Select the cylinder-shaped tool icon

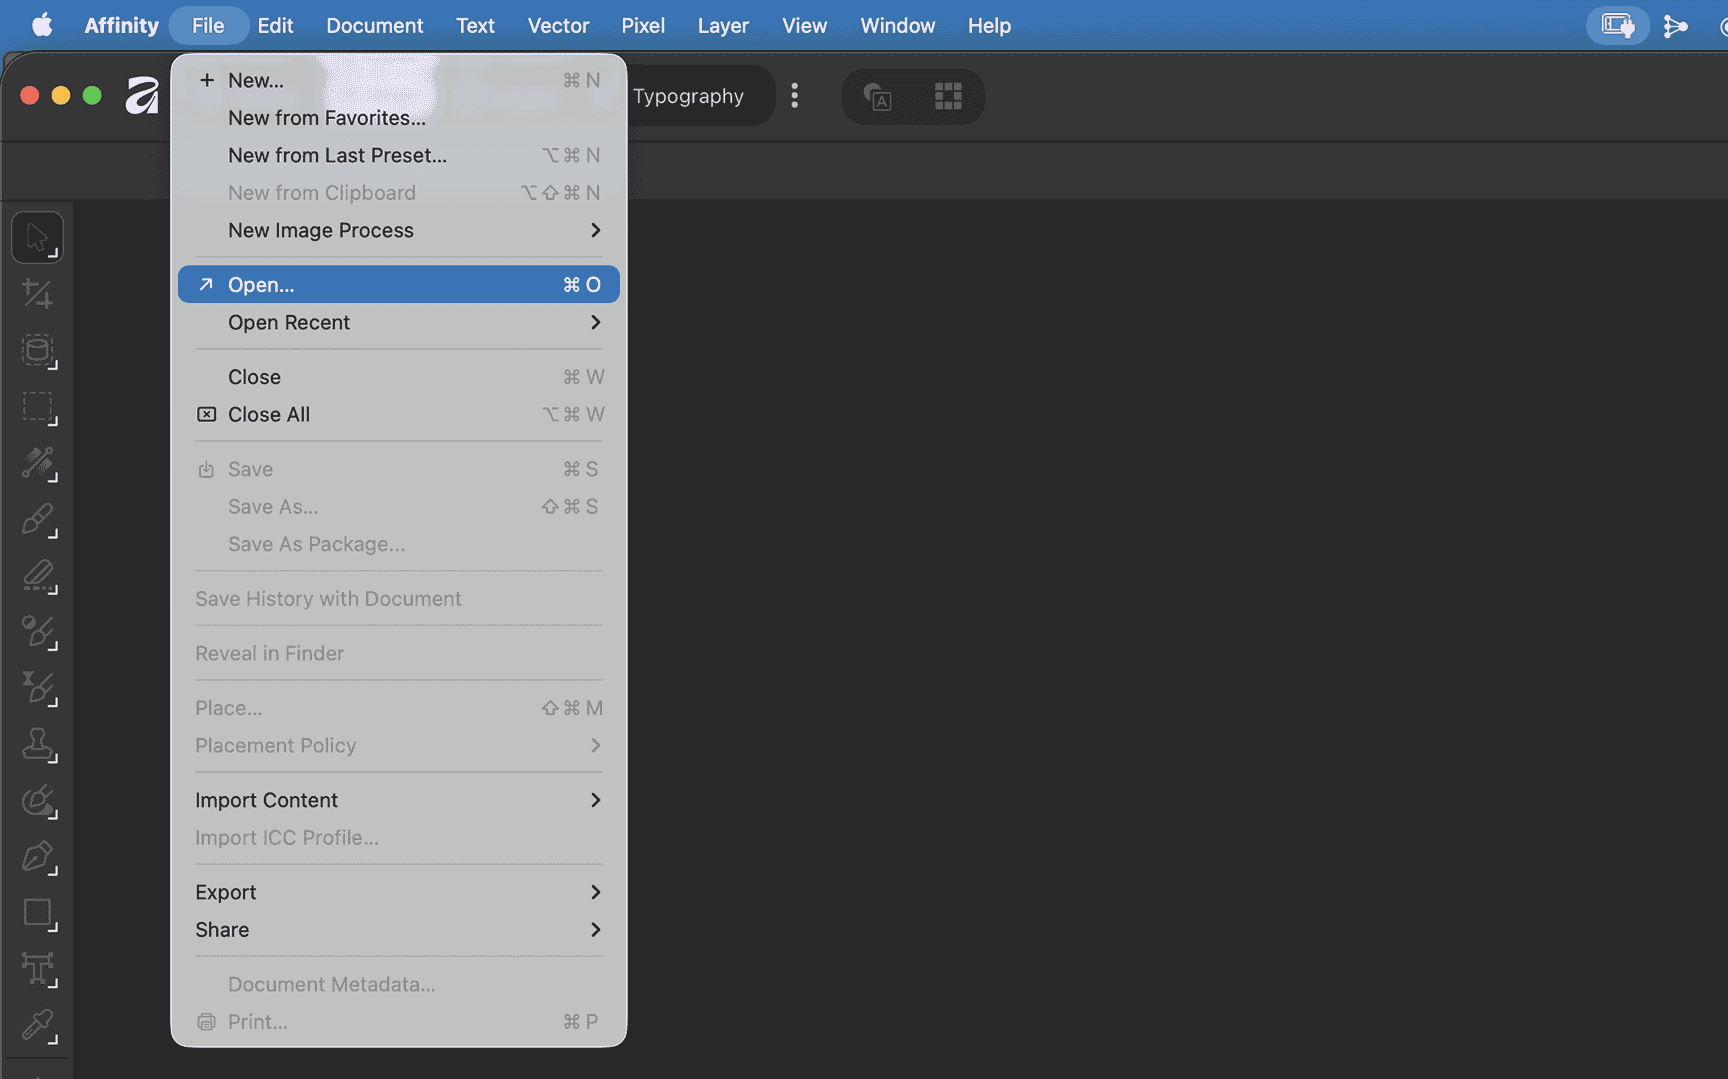[x=37, y=350]
